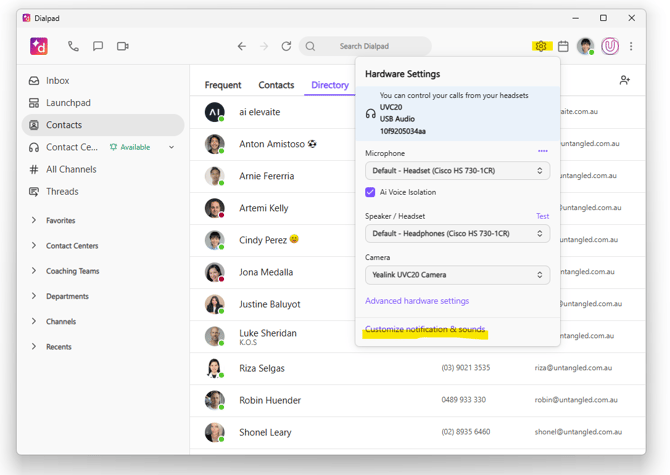Open ai elevaite contact avatar
The width and height of the screenshot is (670, 475).
pos(215,112)
